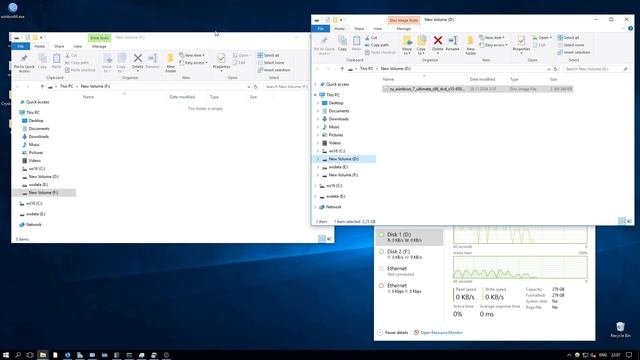Switch to large icons view in F: window
Viewport: 640px width, 360px height.
pos(329,239)
